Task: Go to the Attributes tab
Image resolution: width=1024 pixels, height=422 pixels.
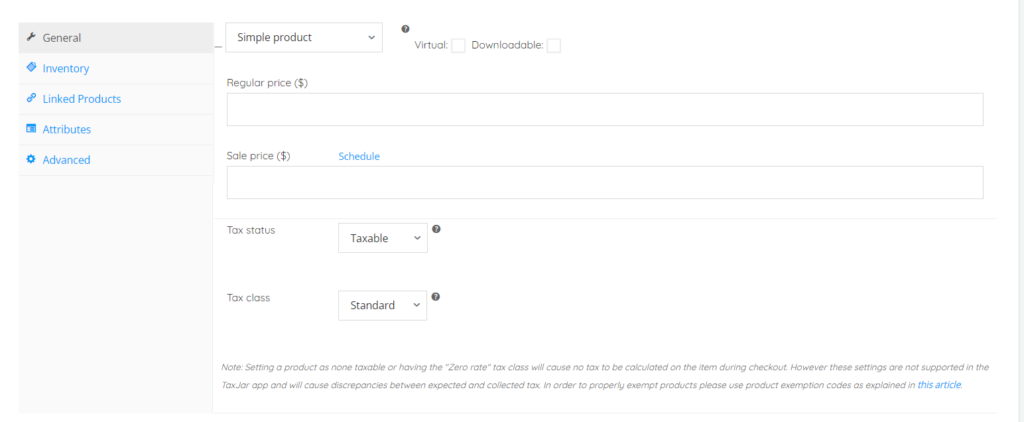Action: [67, 129]
